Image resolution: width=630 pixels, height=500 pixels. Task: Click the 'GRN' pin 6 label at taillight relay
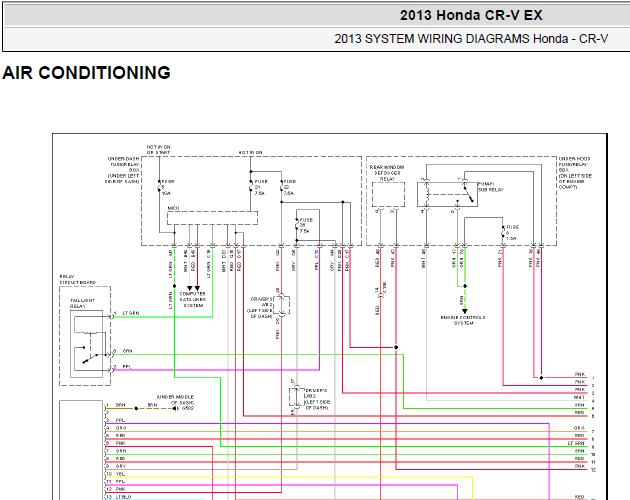click(127, 351)
